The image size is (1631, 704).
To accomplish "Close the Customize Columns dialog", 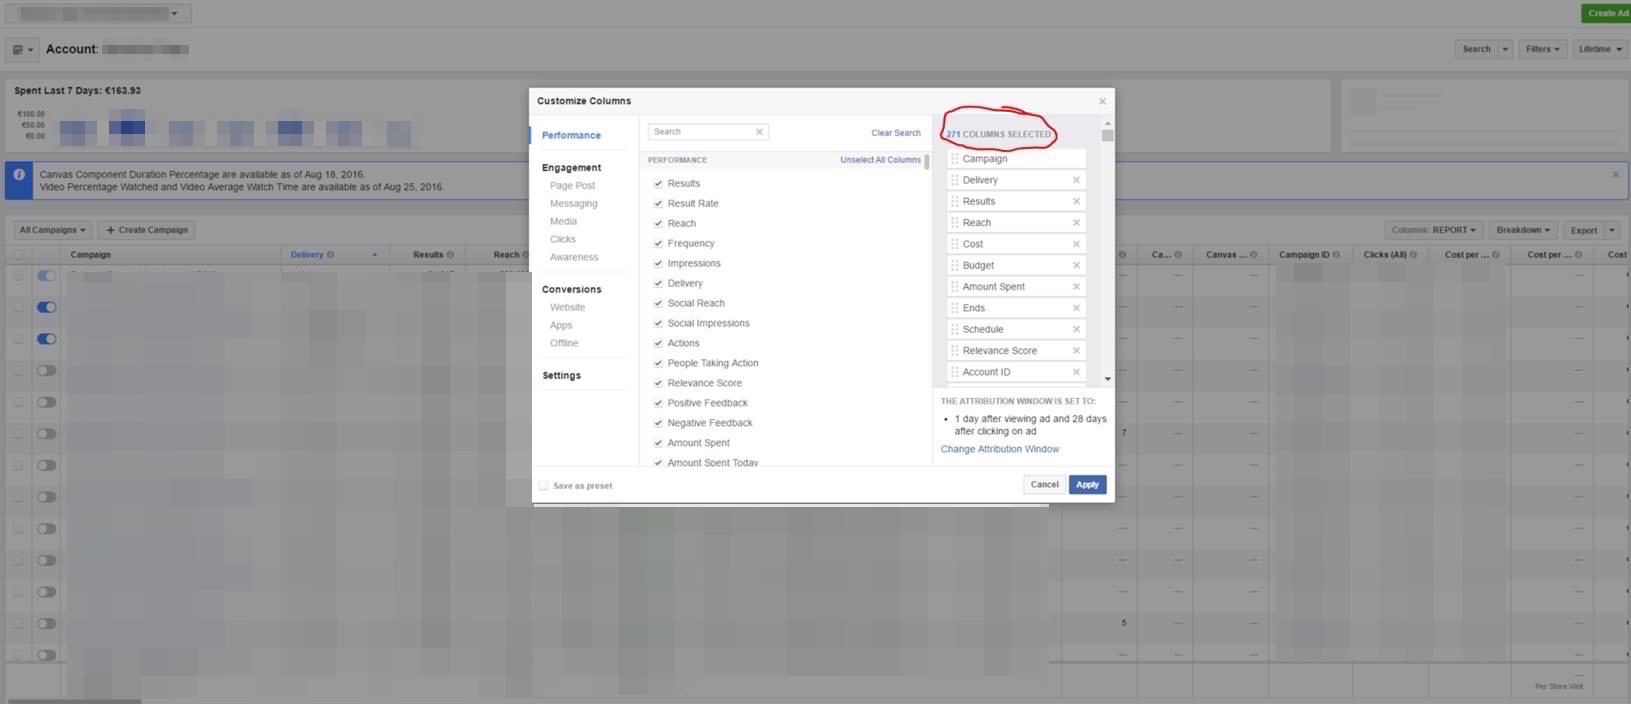I will [1102, 101].
